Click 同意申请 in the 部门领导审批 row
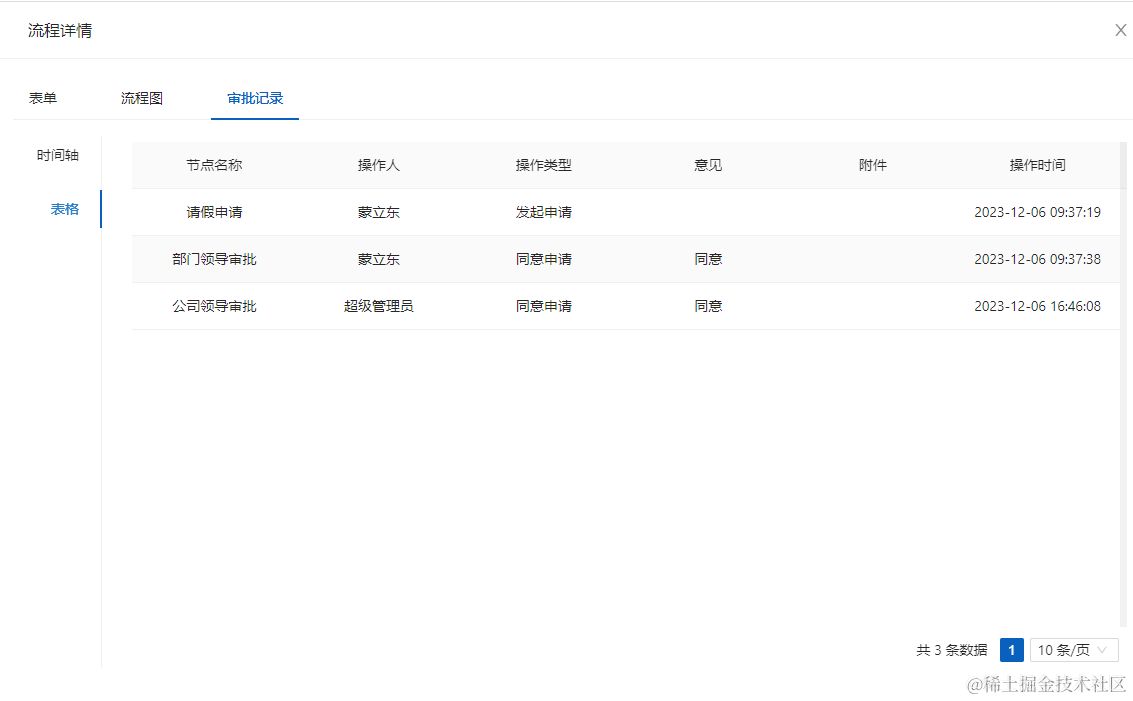The image size is (1133, 701). 543,259
